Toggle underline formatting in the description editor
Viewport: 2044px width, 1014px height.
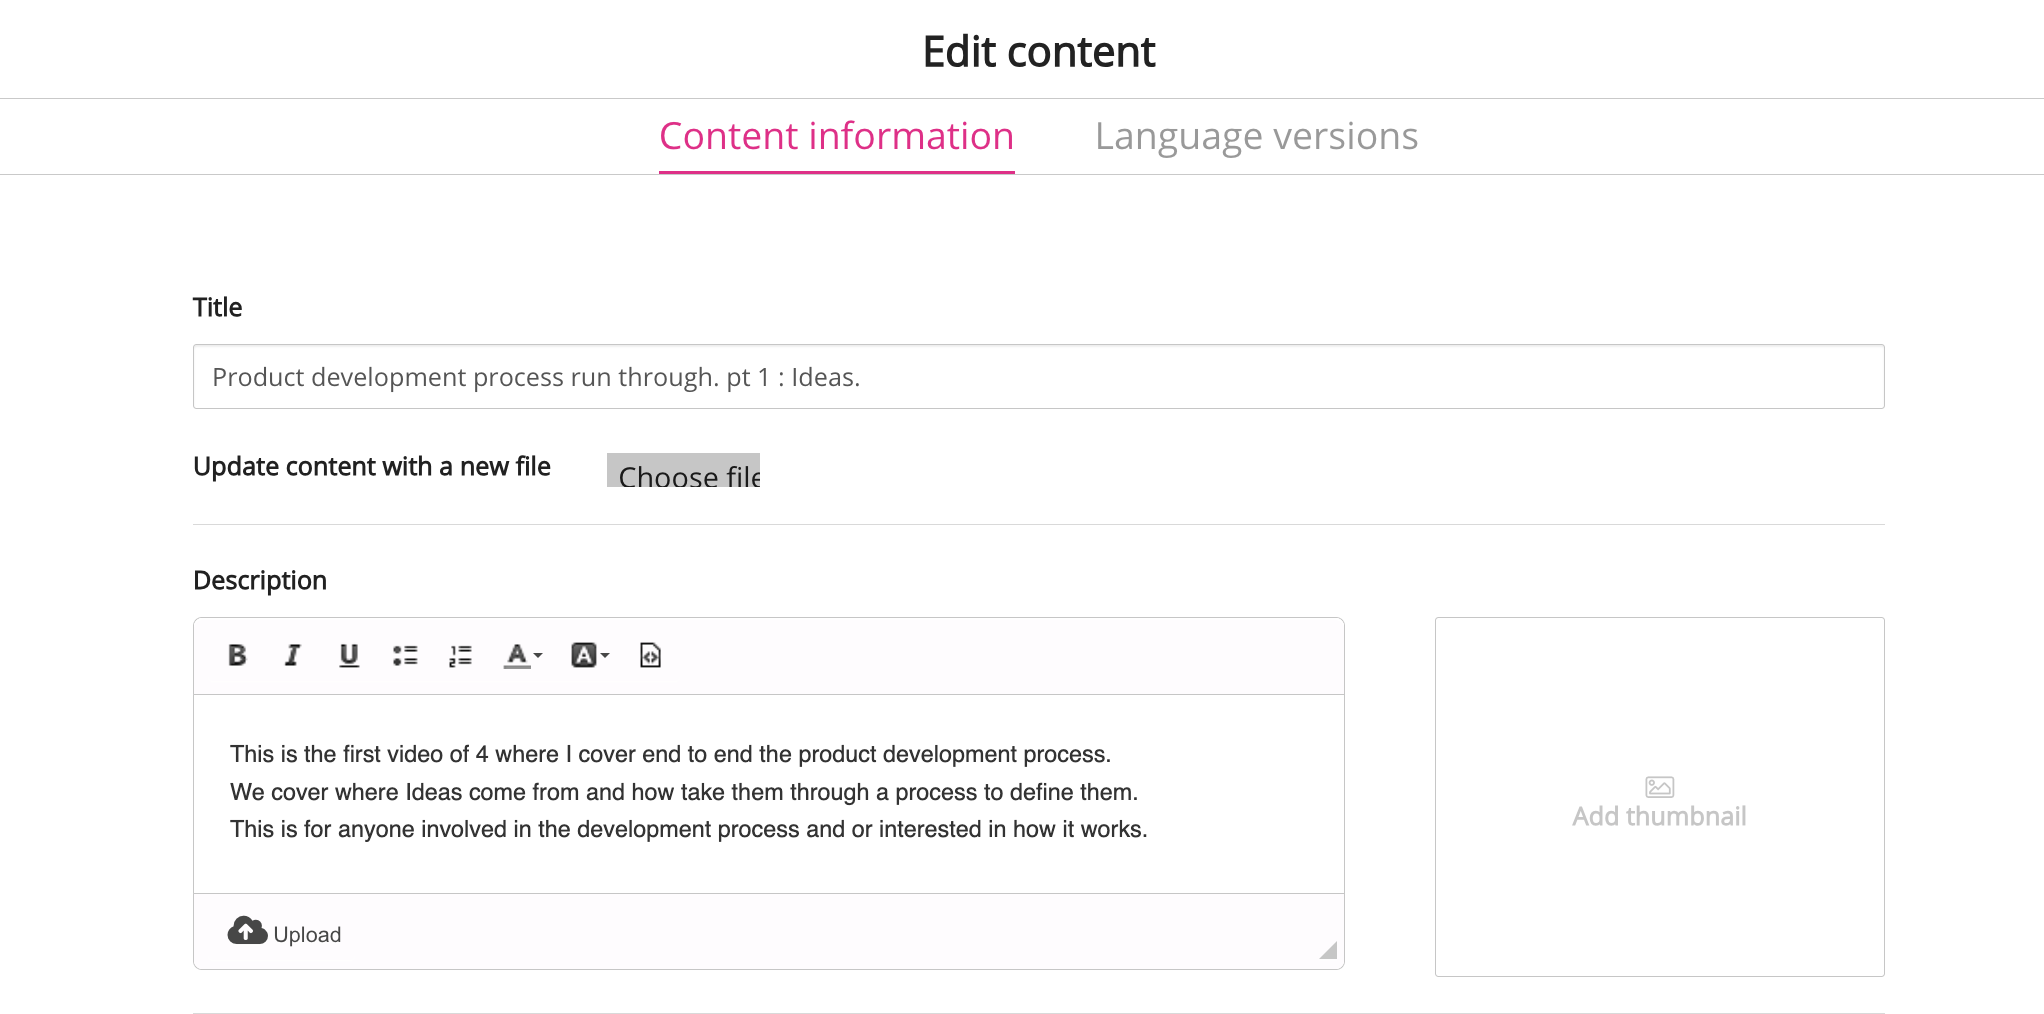(x=348, y=655)
